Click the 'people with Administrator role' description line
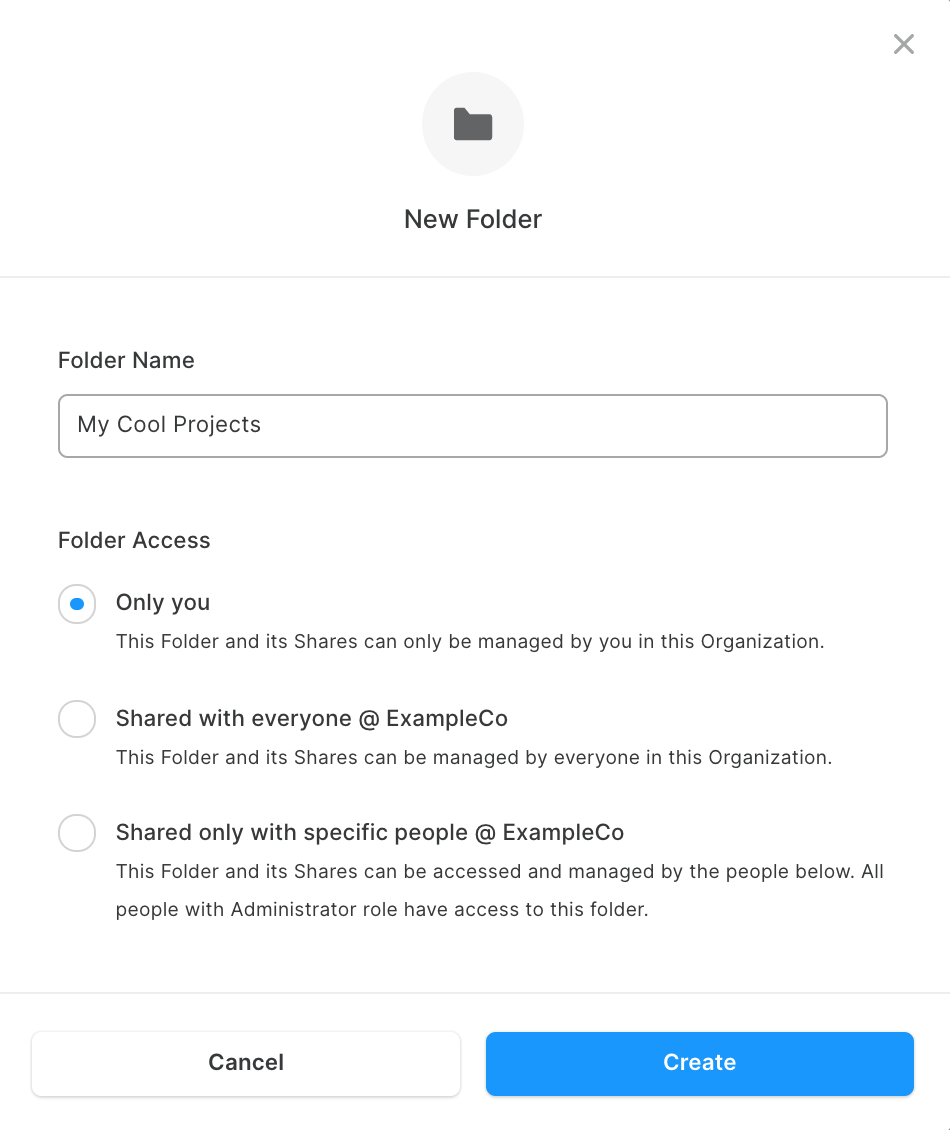 pyautogui.click(x=382, y=909)
